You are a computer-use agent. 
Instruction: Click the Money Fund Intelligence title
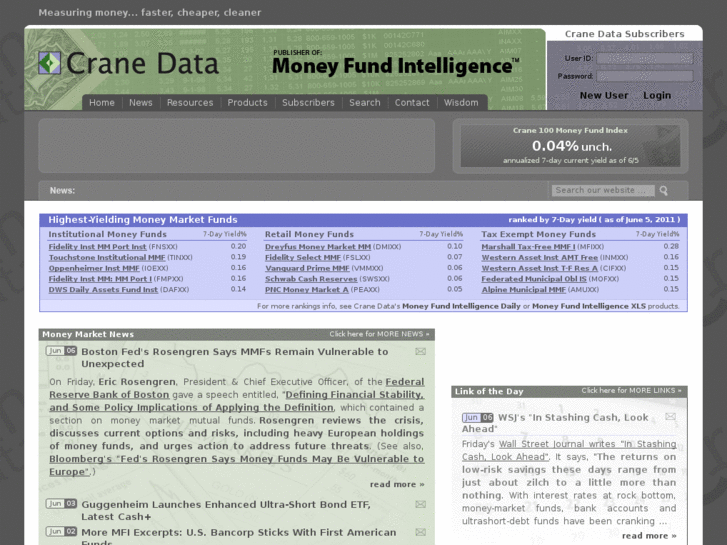(x=395, y=66)
